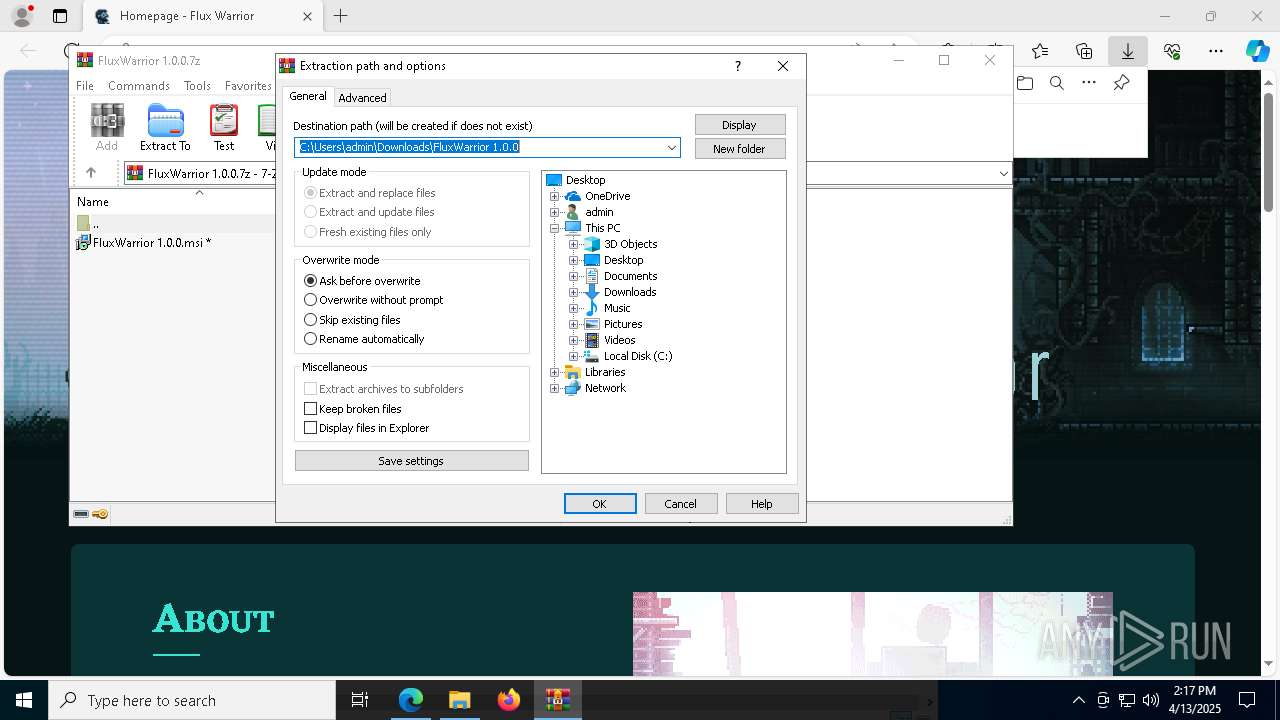Click the Help button
The width and height of the screenshot is (1280, 720).
tap(762, 504)
